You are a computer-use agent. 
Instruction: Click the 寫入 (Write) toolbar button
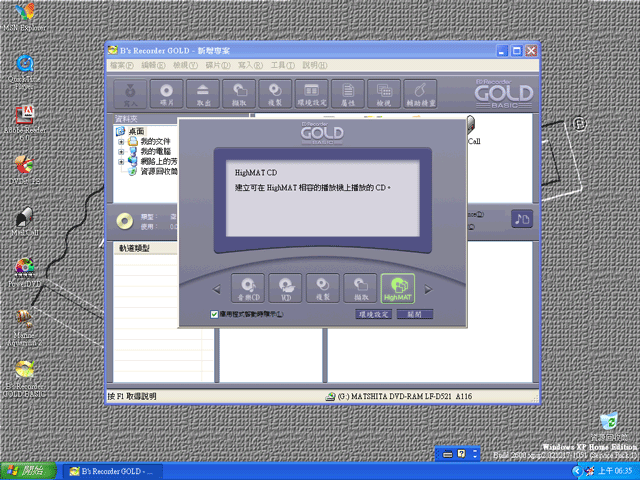coord(130,94)
